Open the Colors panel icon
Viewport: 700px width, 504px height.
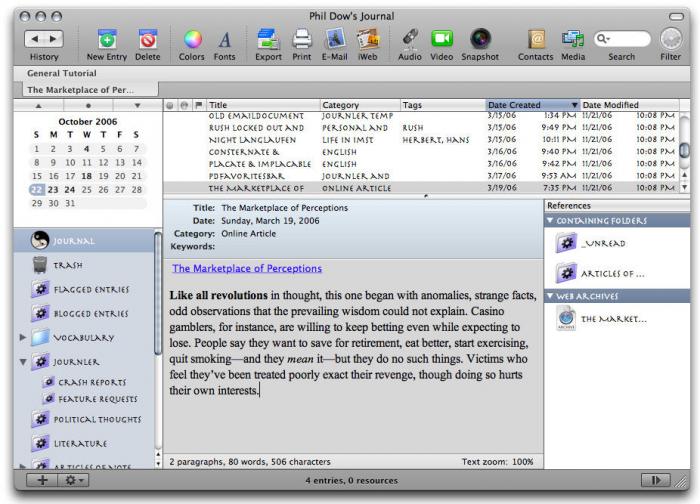tap(192, 39)
